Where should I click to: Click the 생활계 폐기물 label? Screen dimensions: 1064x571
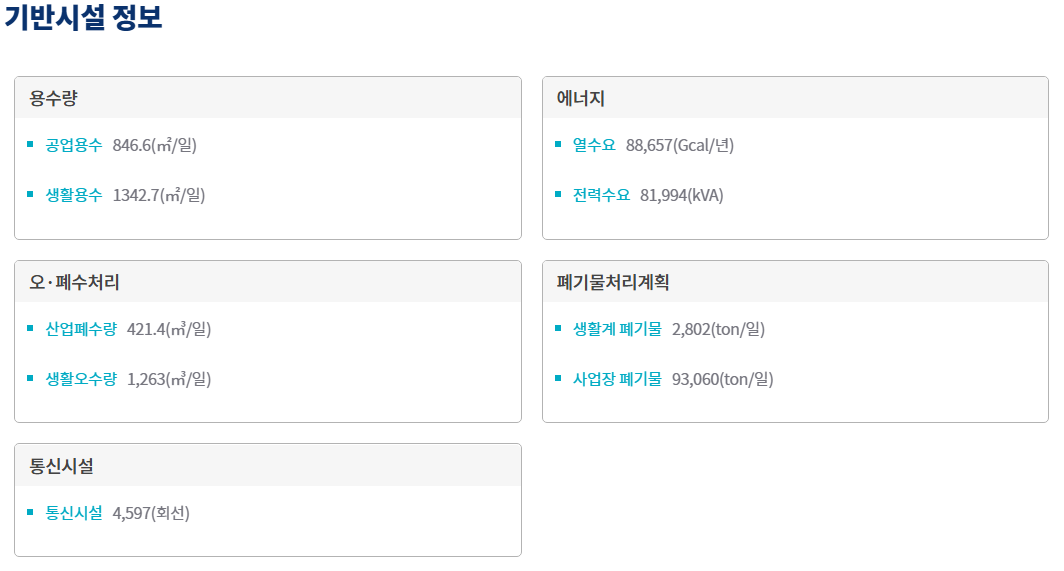click(x=617, y=329)
